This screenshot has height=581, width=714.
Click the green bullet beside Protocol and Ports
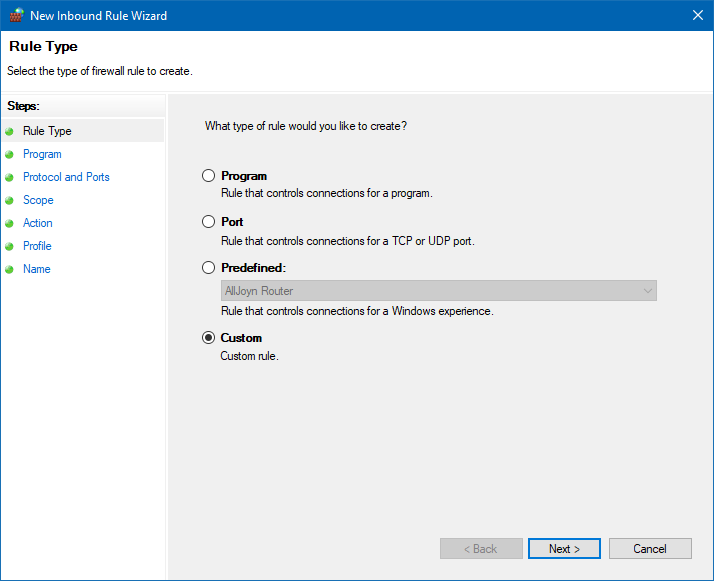click(x=10, y=177)
